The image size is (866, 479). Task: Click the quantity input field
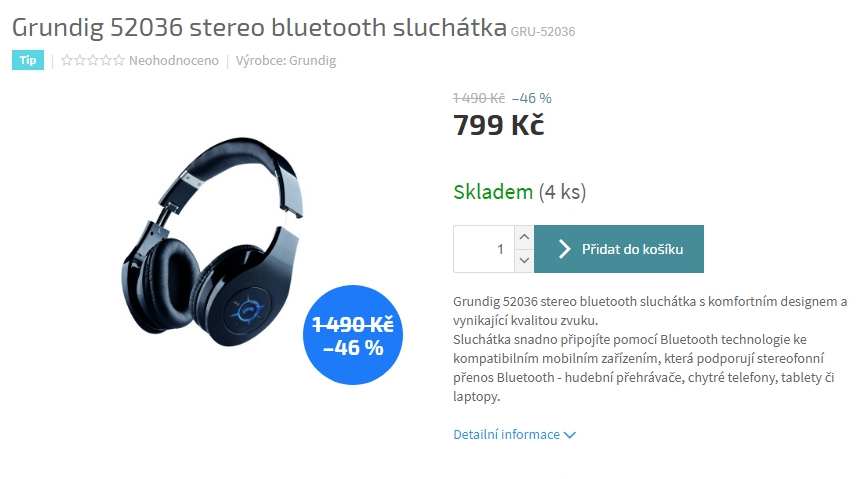click(484, 249)
